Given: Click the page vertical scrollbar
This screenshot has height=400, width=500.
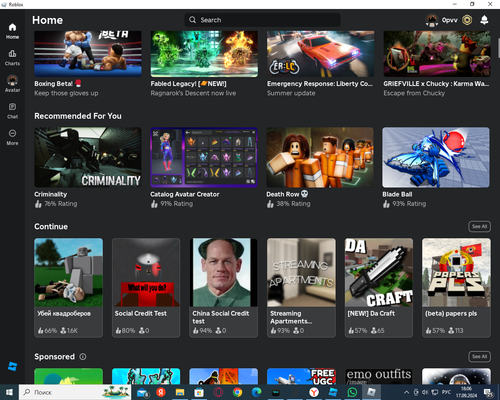Looking at the screenshot, I should coord(499,48).
